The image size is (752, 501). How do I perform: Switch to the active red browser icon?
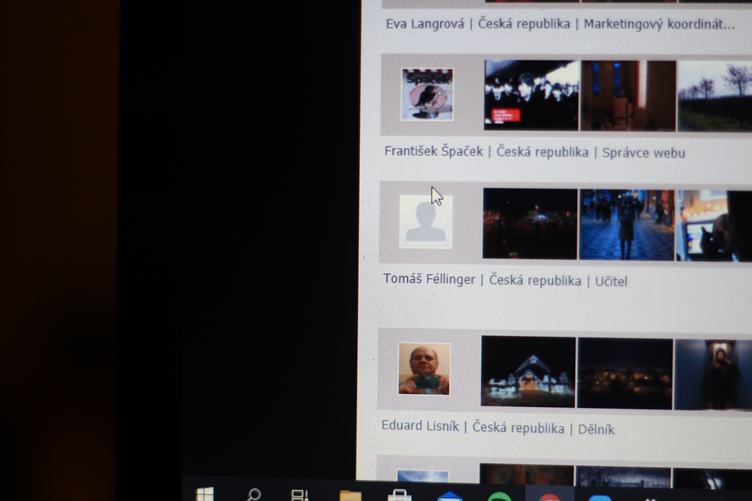coord(550,497)
